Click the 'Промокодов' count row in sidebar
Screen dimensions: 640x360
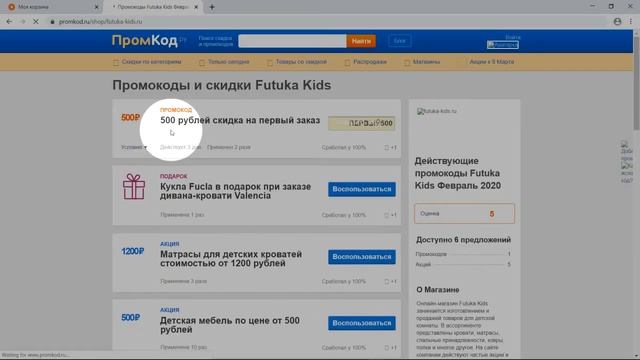(x=463, y=254)
